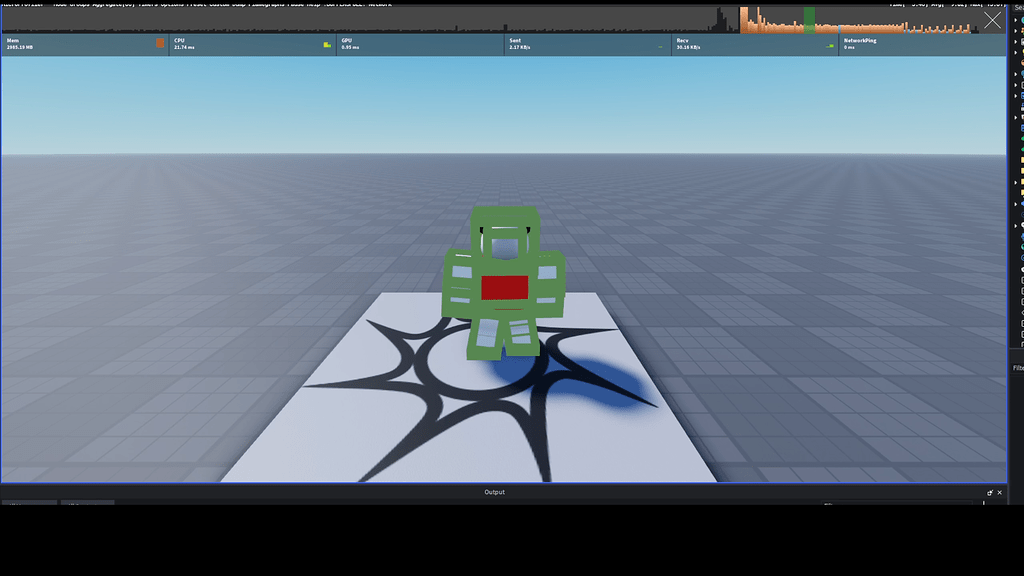Click the orange swatch next to CPU stat

[158, 42]
